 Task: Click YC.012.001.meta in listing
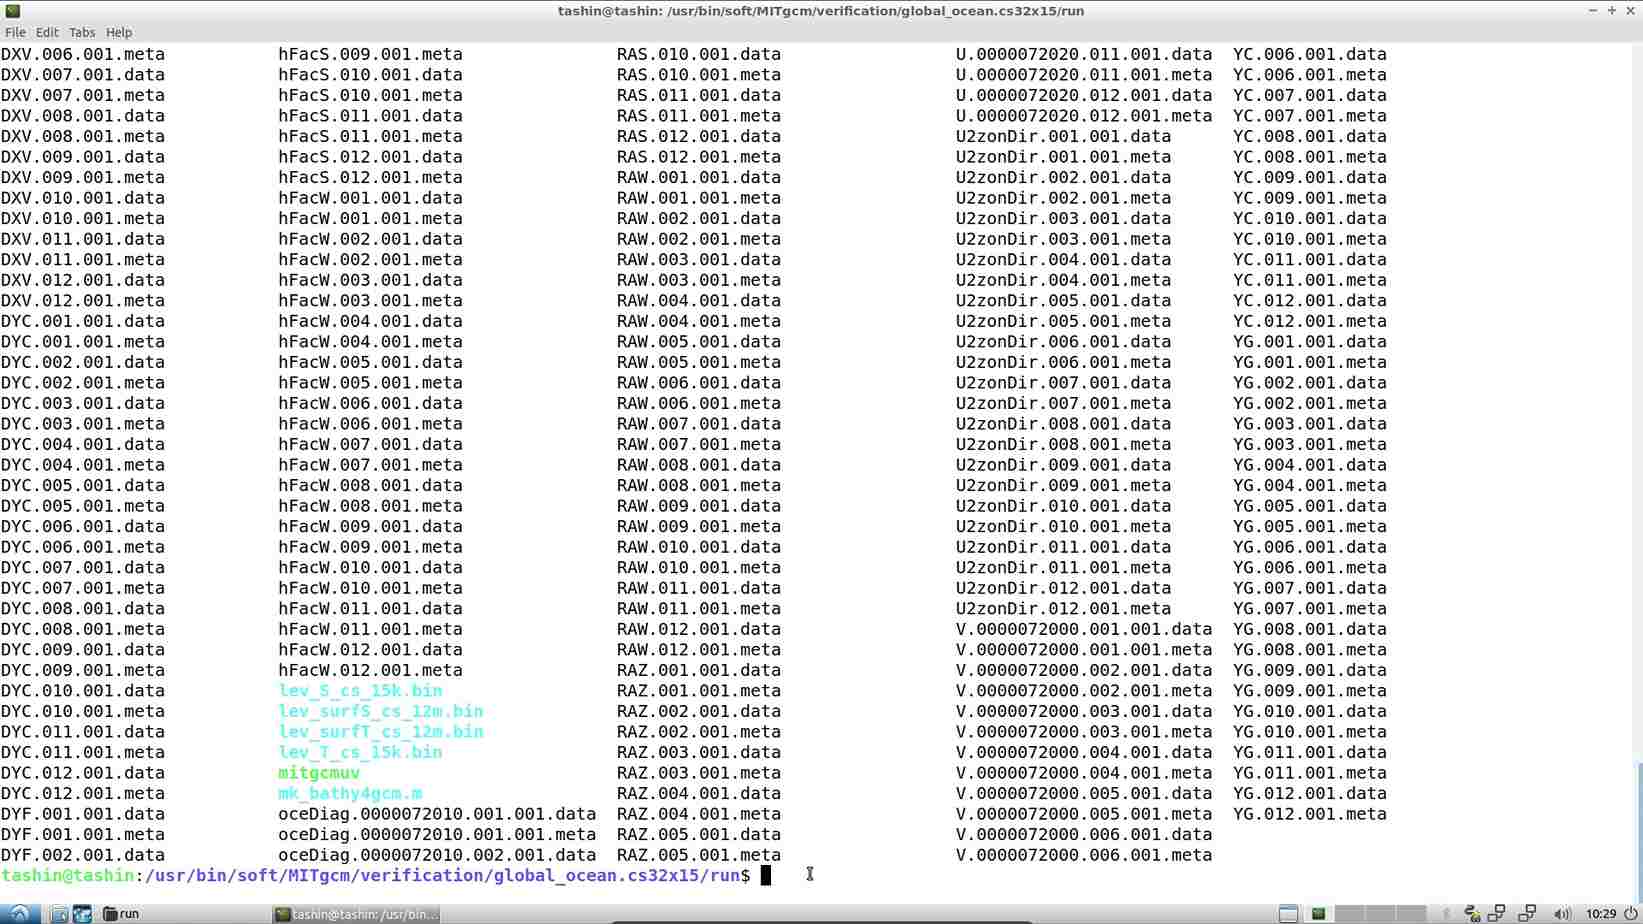(1310, 321)
